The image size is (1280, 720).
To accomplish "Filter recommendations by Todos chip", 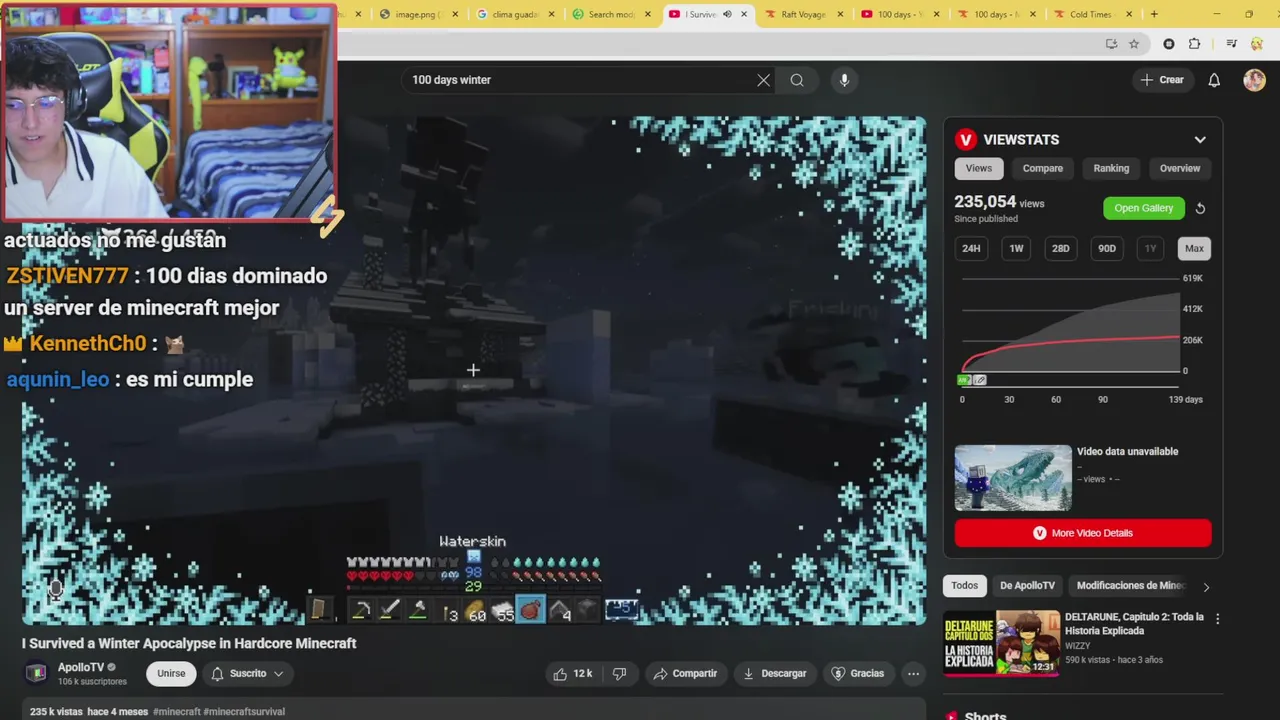I will pyautogui.click(x=965, y=586).
